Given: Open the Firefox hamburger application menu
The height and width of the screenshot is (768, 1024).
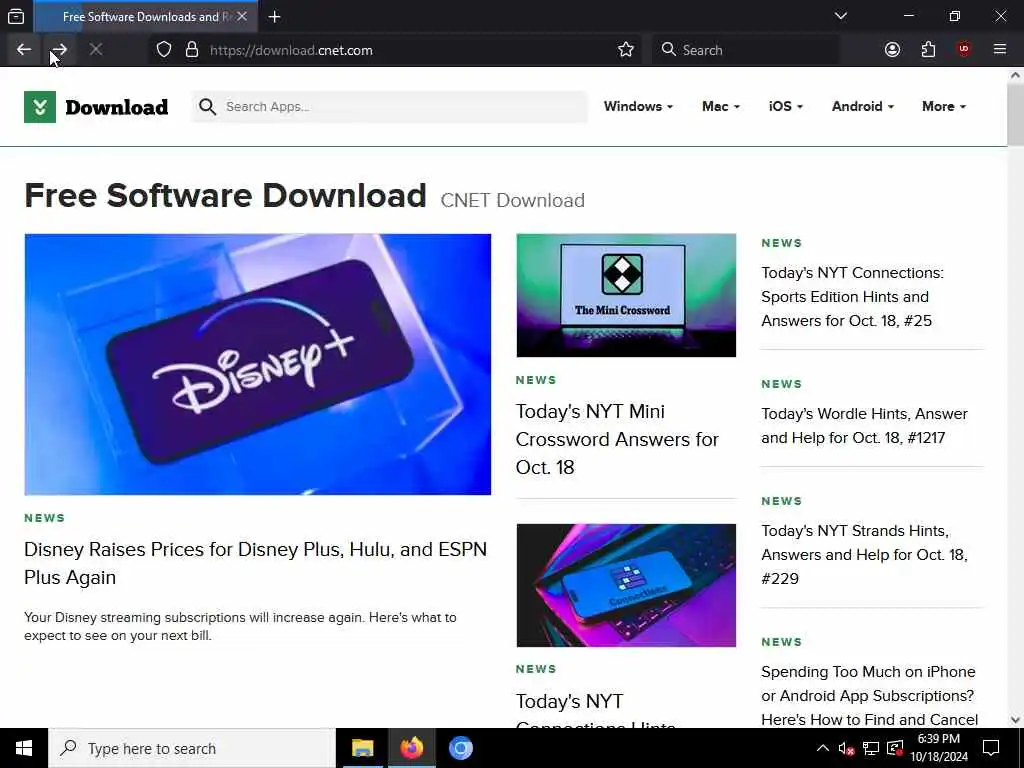Looking at the screenshot, I should [x=999, y=50].
